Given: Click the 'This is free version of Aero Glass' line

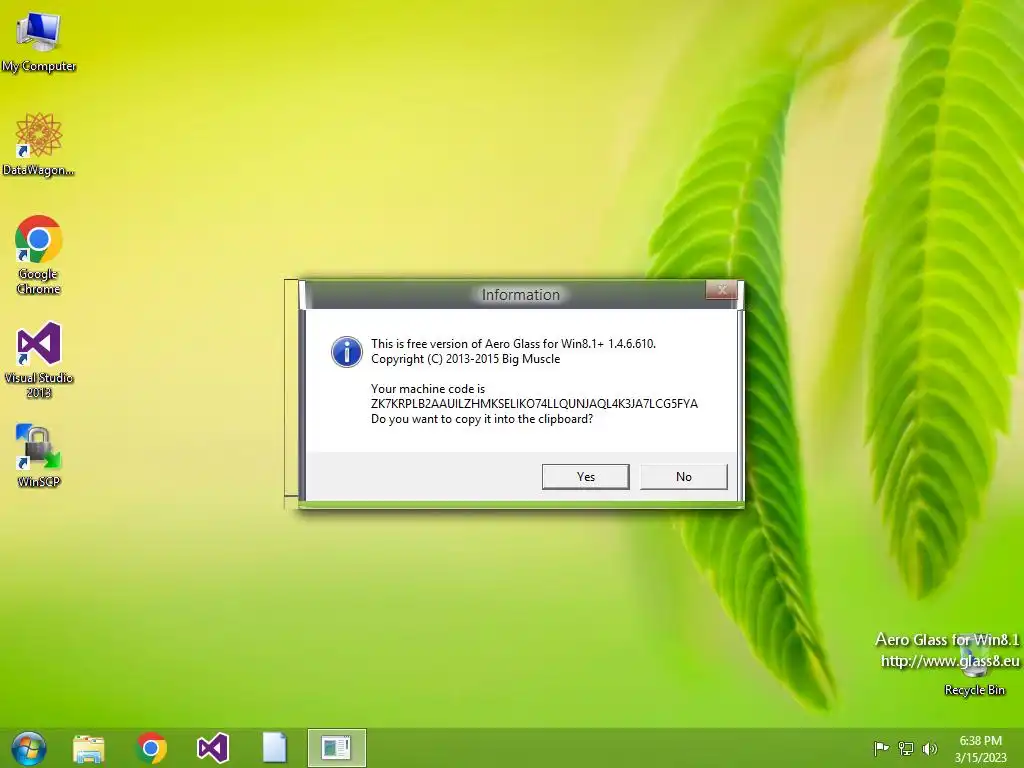Looking at the screenshot, I should click(513, 344).
